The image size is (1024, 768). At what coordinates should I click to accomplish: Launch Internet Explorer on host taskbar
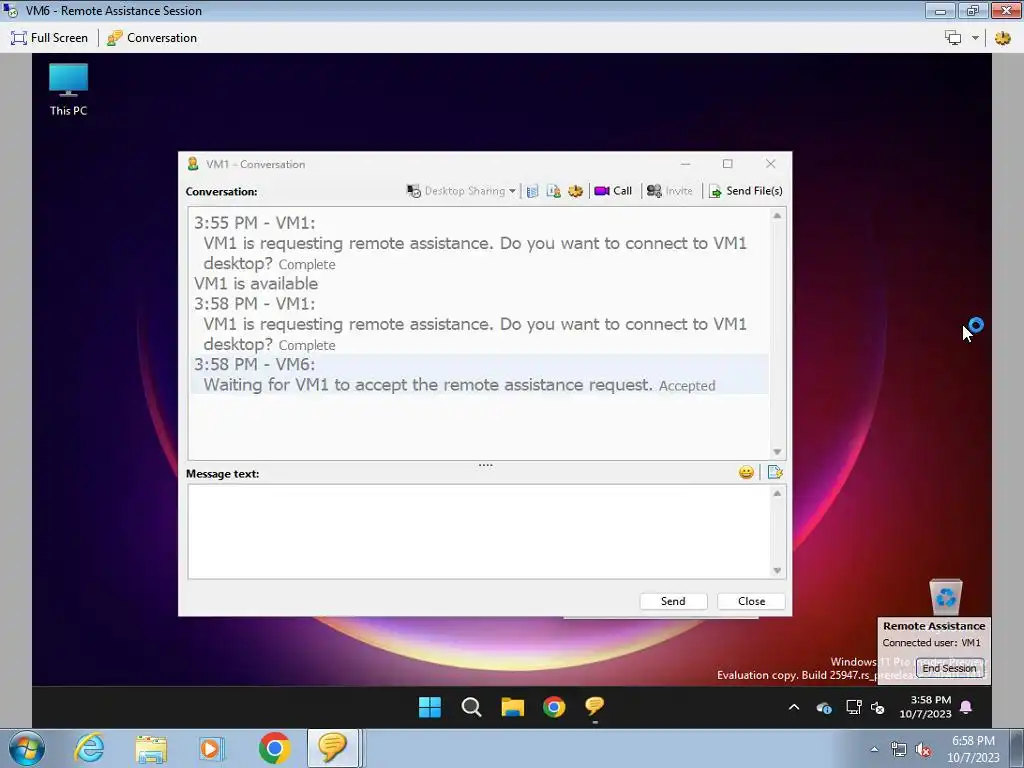tap(89, 748)
